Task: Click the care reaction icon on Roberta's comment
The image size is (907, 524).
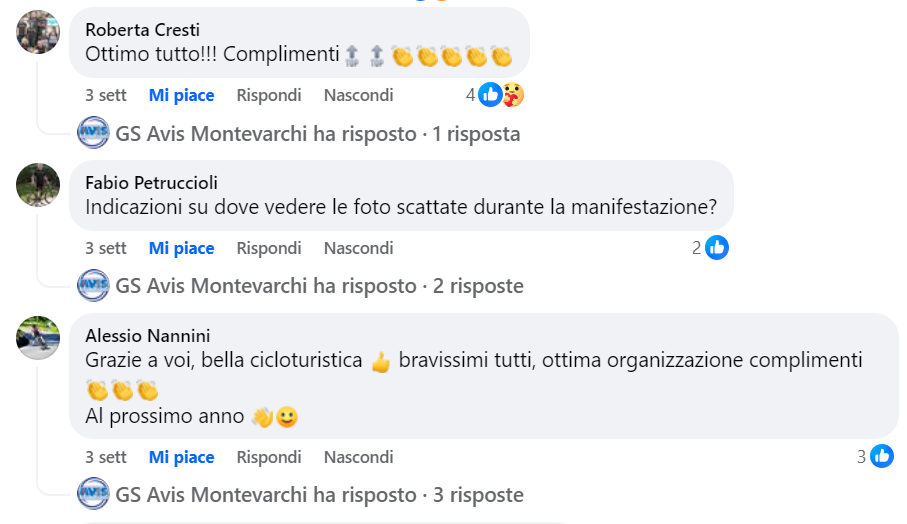Action: pyautogui.click(x=513, y=95)
